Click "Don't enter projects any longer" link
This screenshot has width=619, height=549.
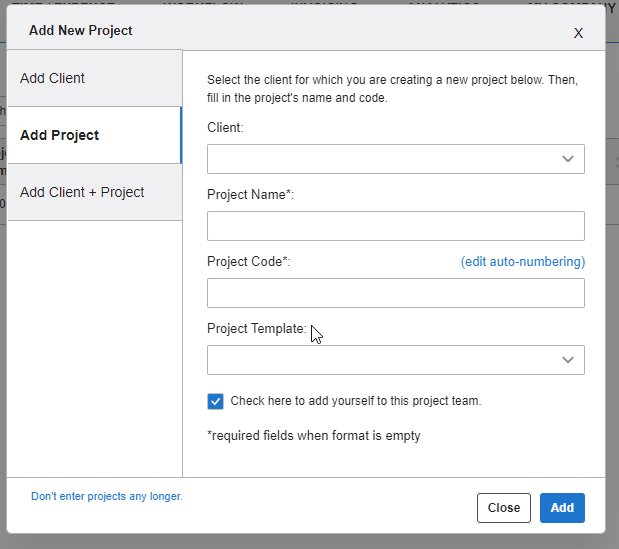(x=107, y=496)
